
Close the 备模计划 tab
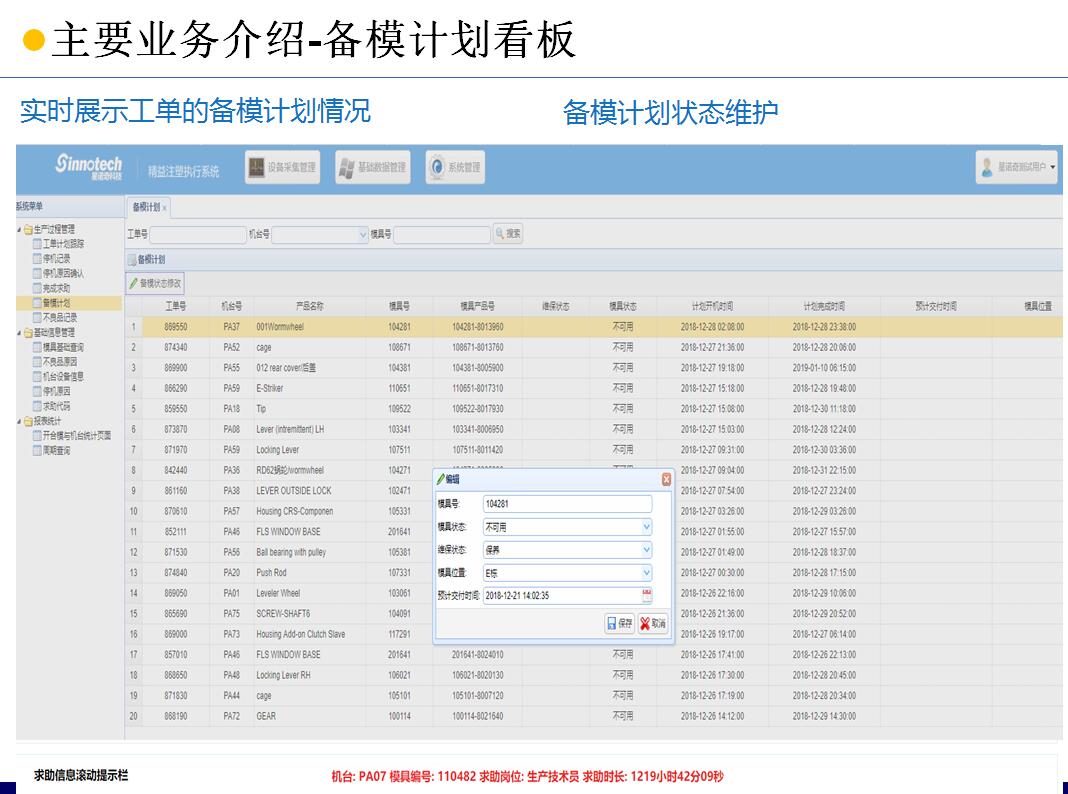(164, 207)
